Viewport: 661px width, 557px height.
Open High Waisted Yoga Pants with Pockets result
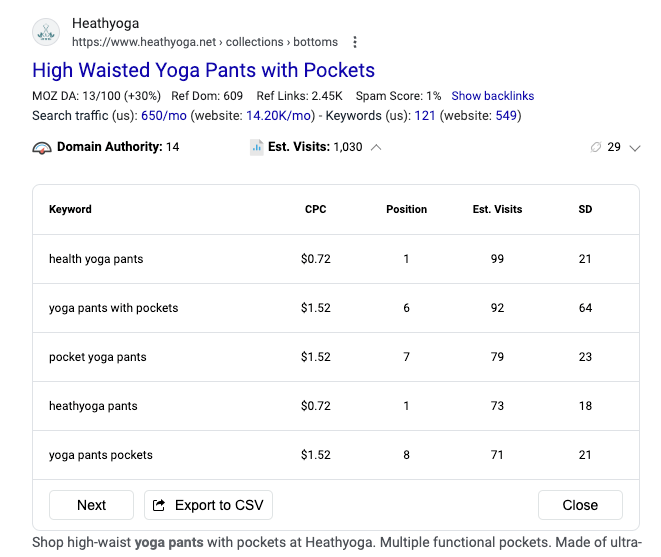click(203, 70)
